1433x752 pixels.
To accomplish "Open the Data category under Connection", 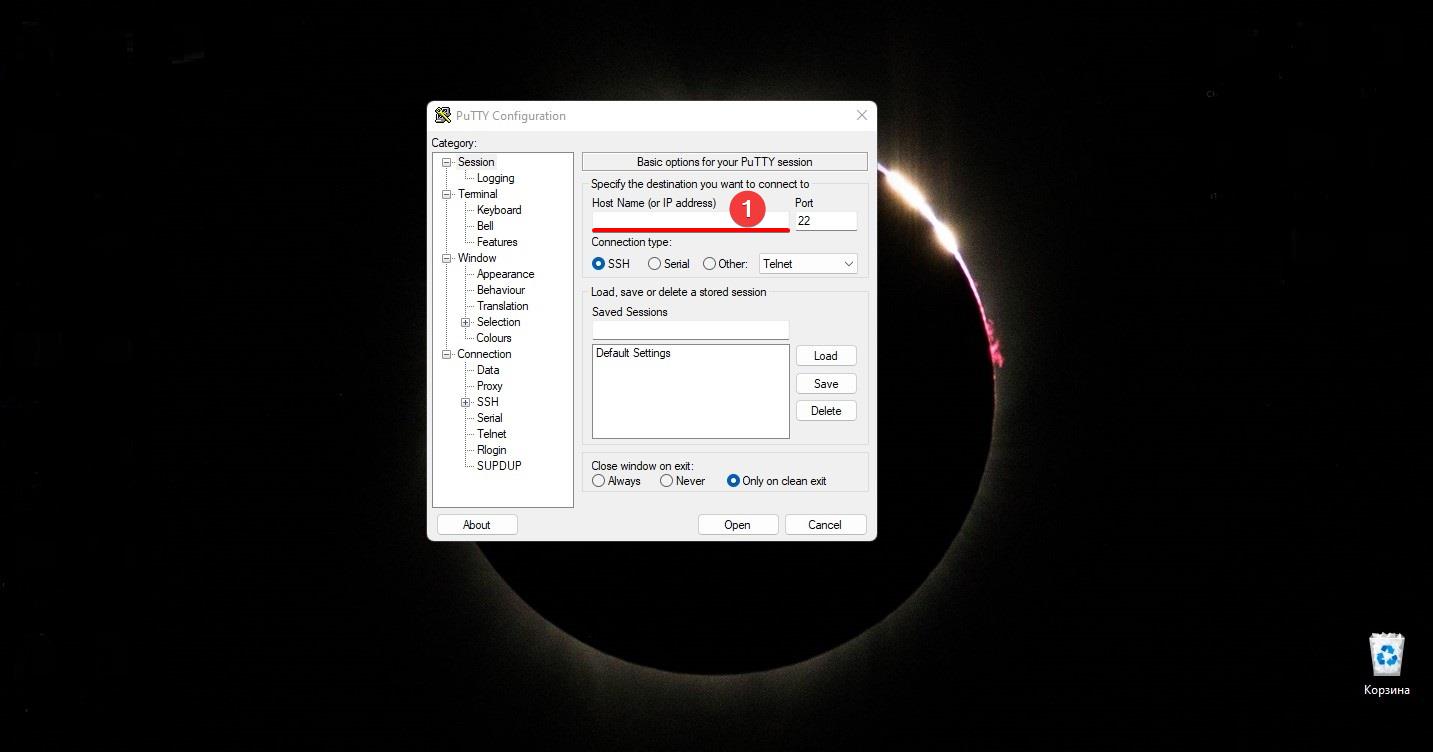I will [x=488, y=370].
